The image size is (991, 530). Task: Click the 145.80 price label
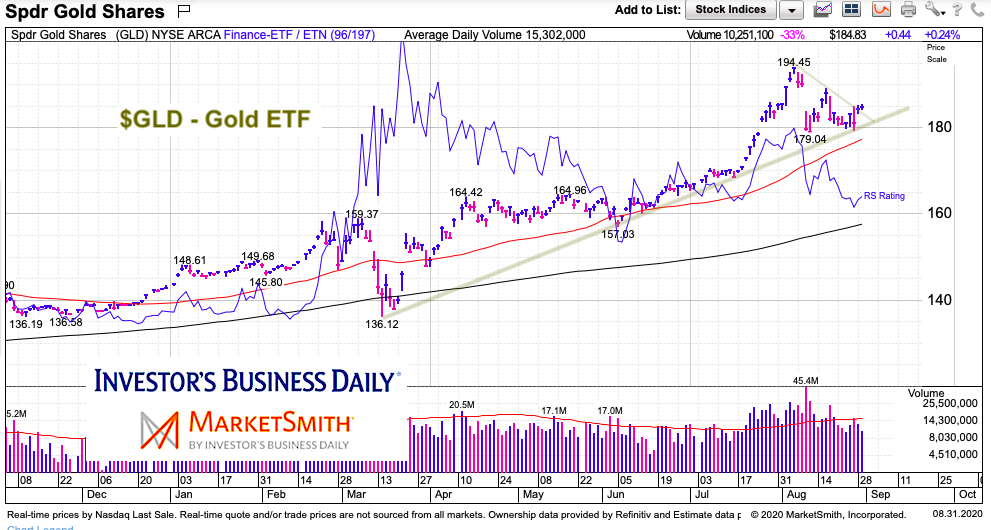[265, 282]
